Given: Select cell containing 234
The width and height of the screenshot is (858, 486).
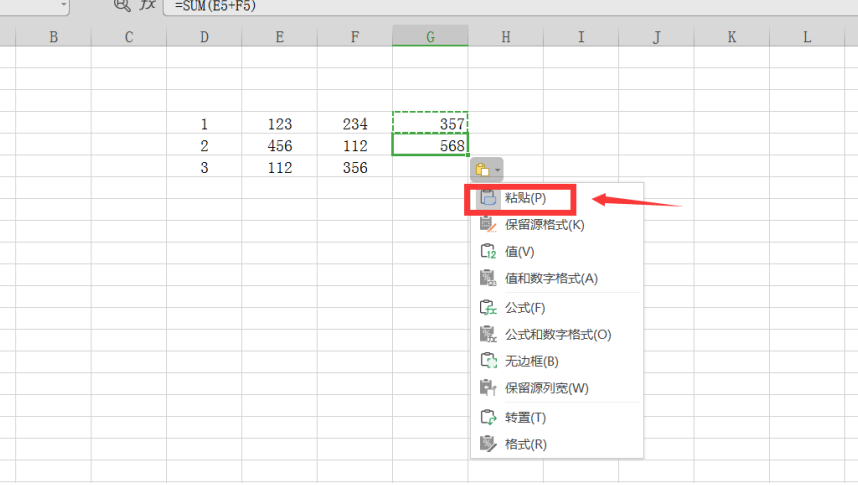Looking at the screenshot, I should coord(355,123).
